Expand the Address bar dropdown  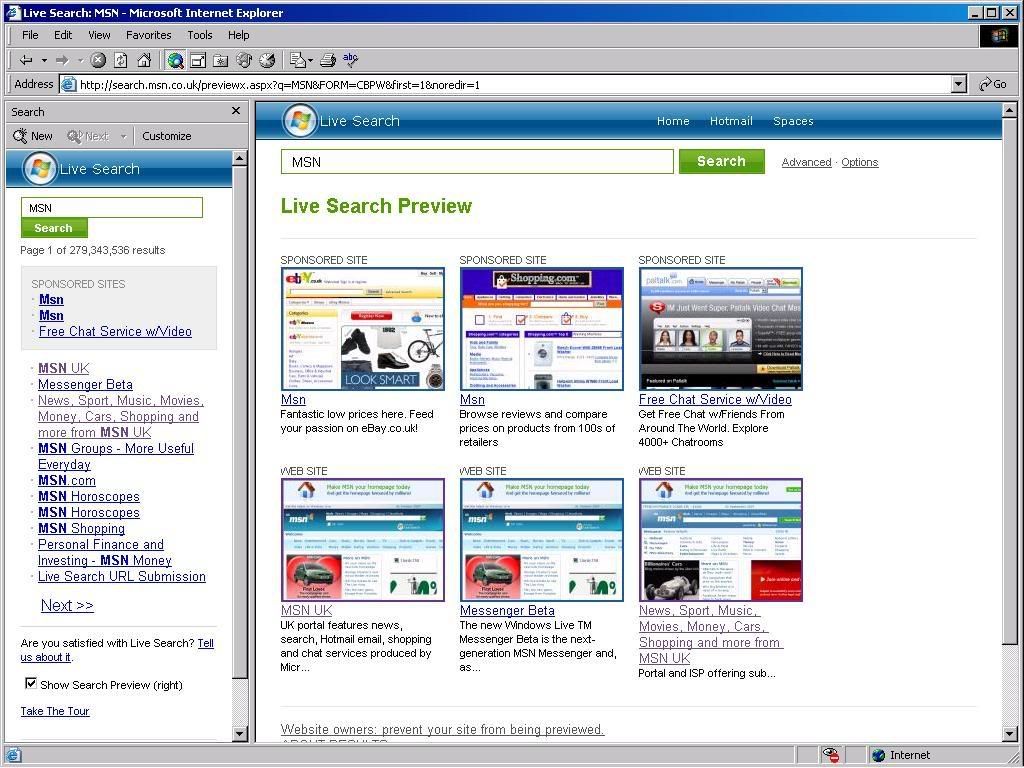pos(959,84)
